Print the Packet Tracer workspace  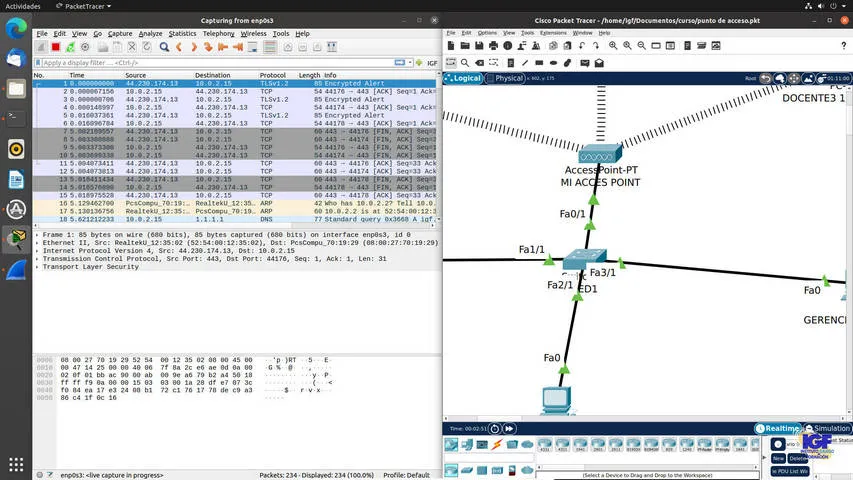[493, 46]
